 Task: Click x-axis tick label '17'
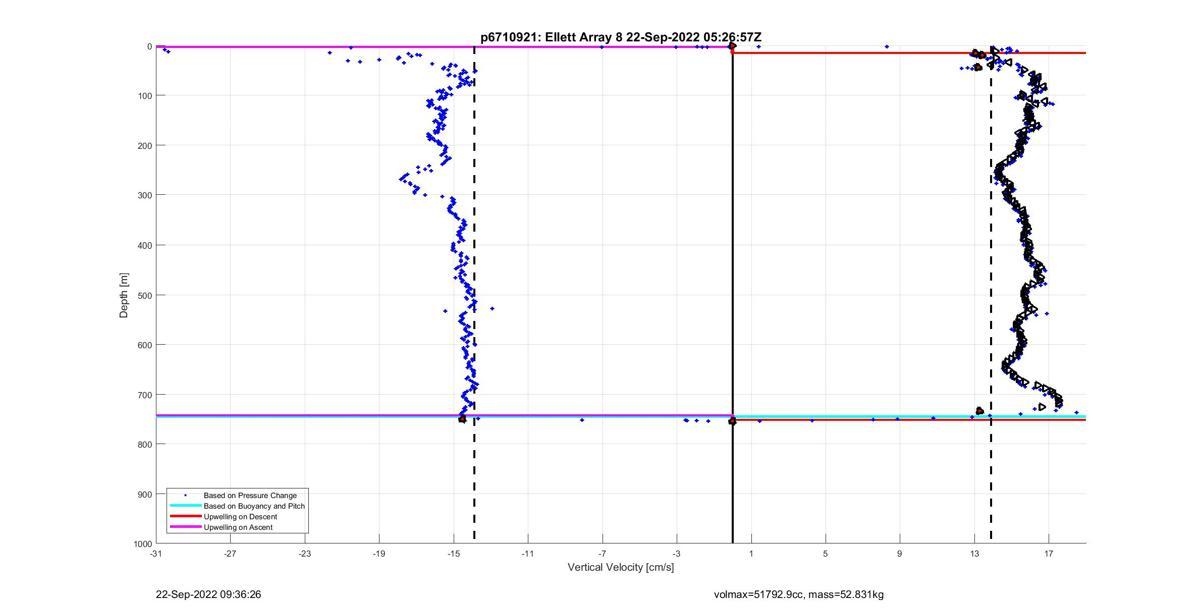pyautogui.click(x=1048, y=553)
